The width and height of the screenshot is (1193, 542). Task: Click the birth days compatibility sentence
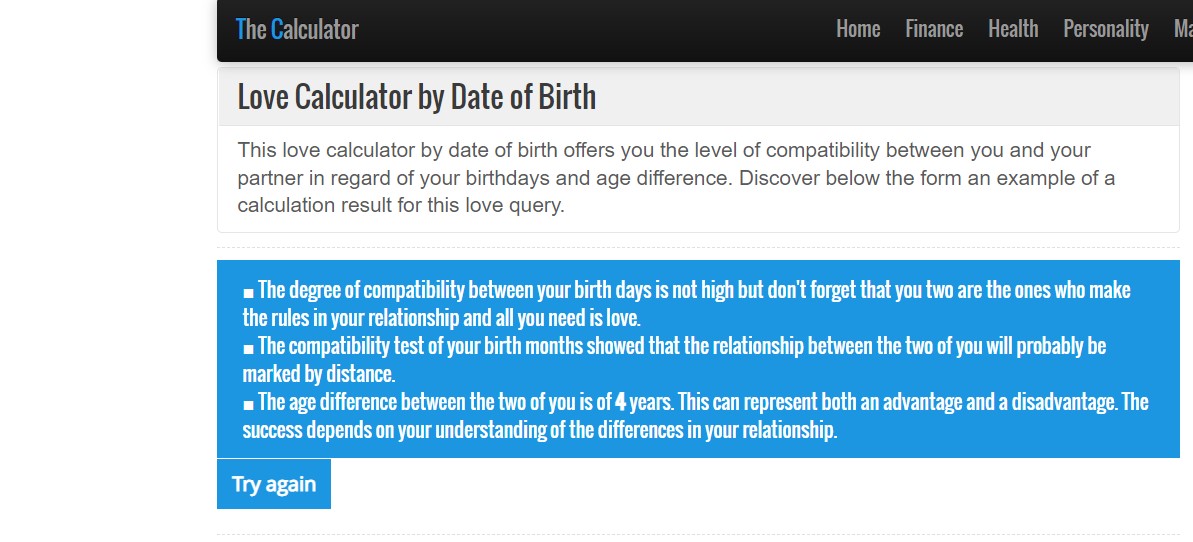(x=686, y=304)
